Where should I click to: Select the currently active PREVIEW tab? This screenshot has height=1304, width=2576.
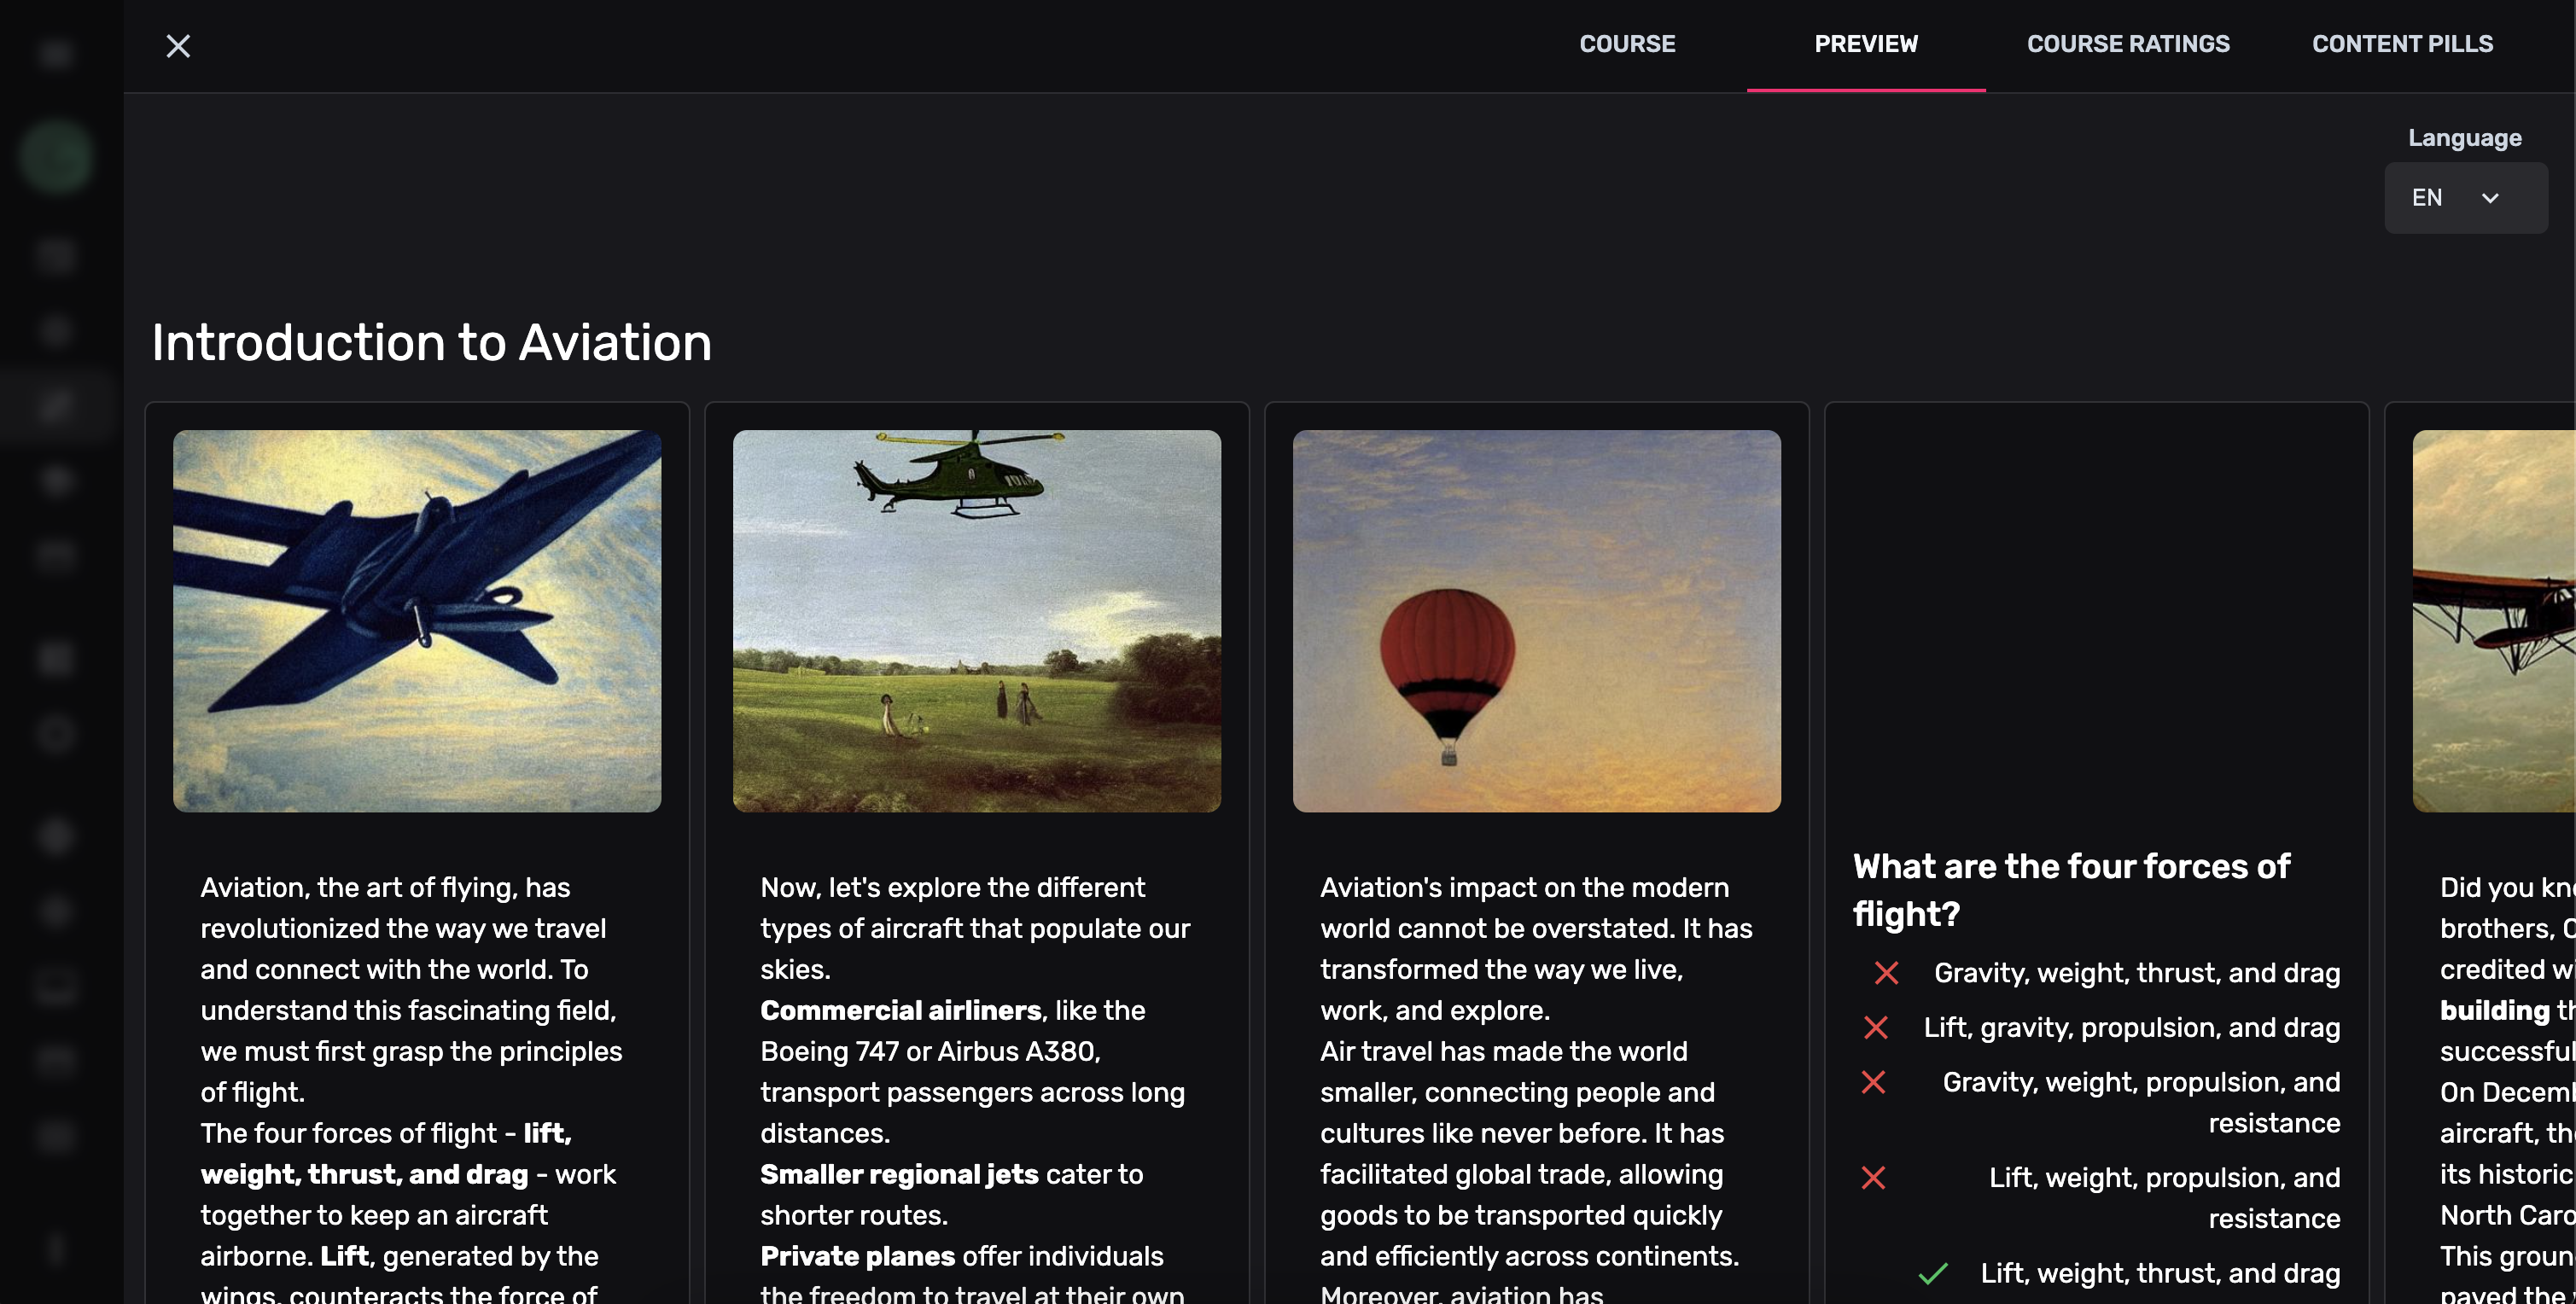coord(1866,44)
